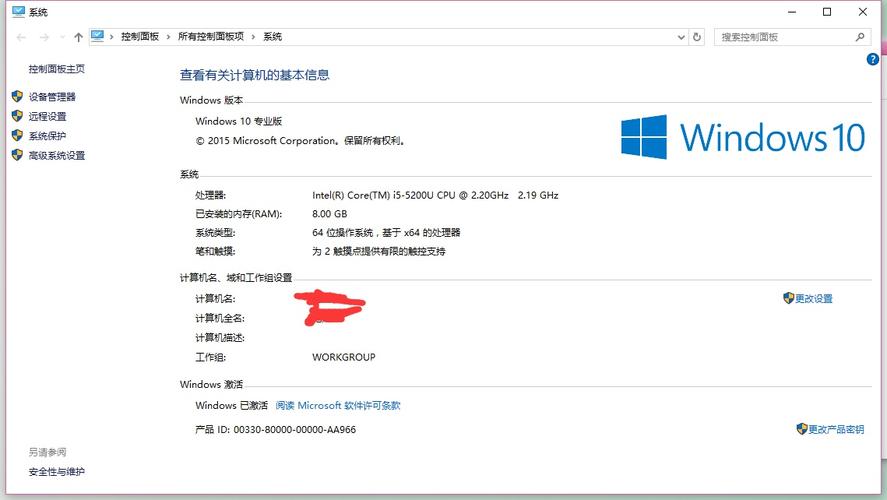Open 系统保护 from sidebar

coord(48,136)
